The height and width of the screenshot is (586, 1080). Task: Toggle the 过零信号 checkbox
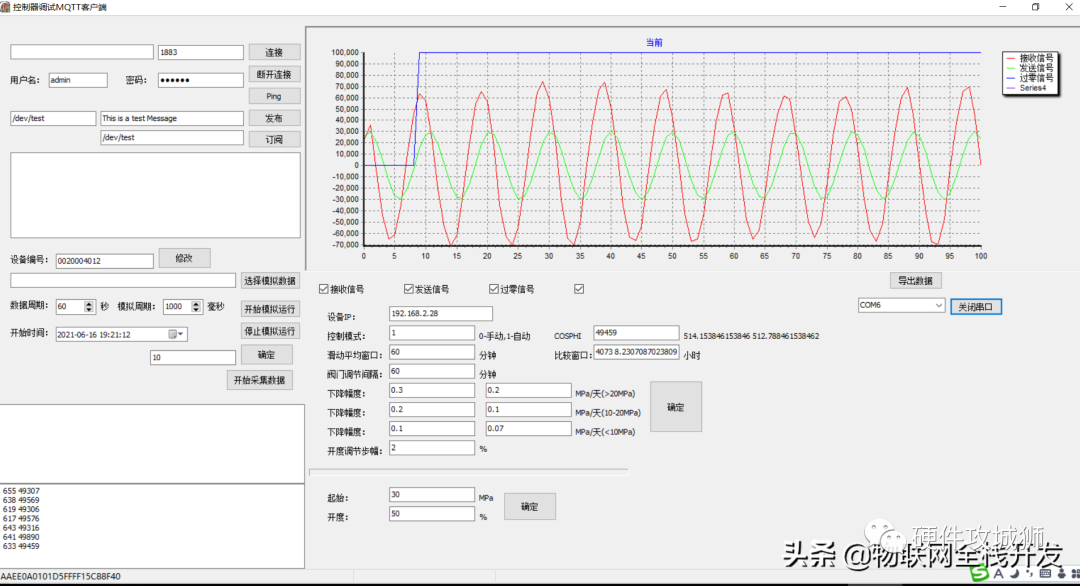(494, 289)
